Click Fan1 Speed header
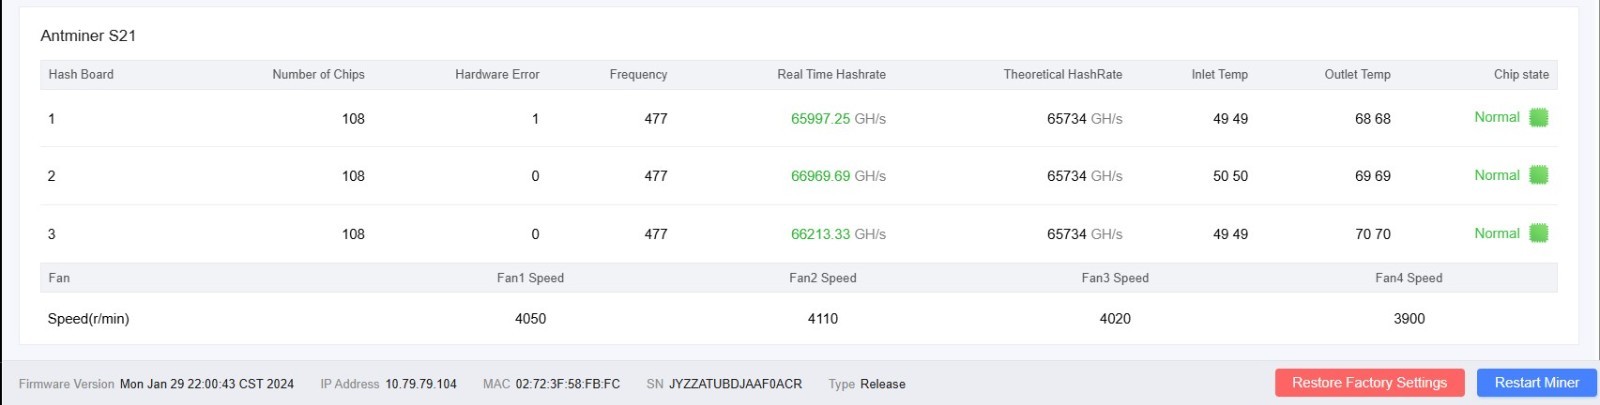Image resolution: width=1600 pixels, height=405 pixels. [x=530, y=278]
